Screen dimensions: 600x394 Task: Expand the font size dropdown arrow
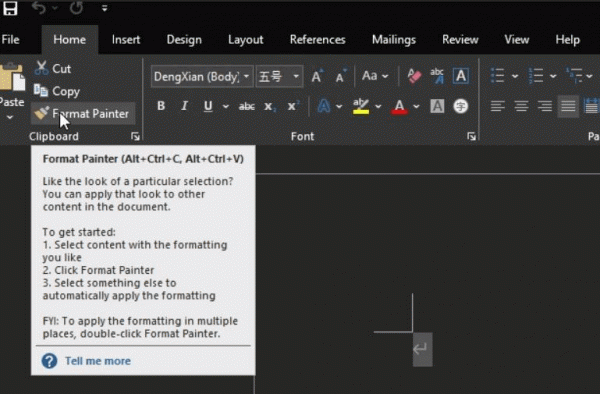pos(296,77)
